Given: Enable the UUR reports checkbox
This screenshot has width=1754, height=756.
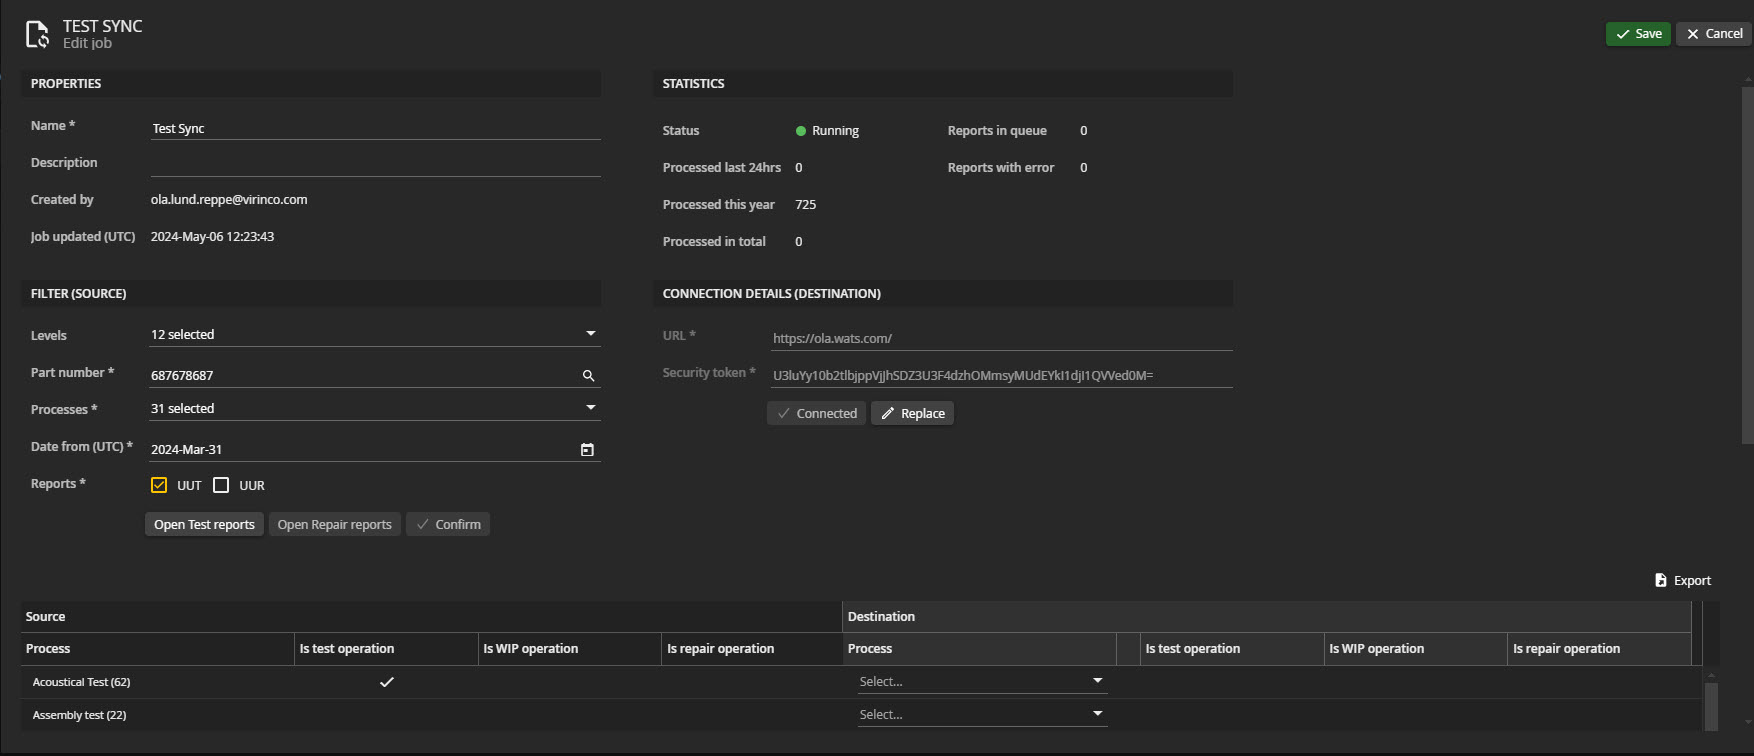Looking at the screenshot, I should (221, 485).
